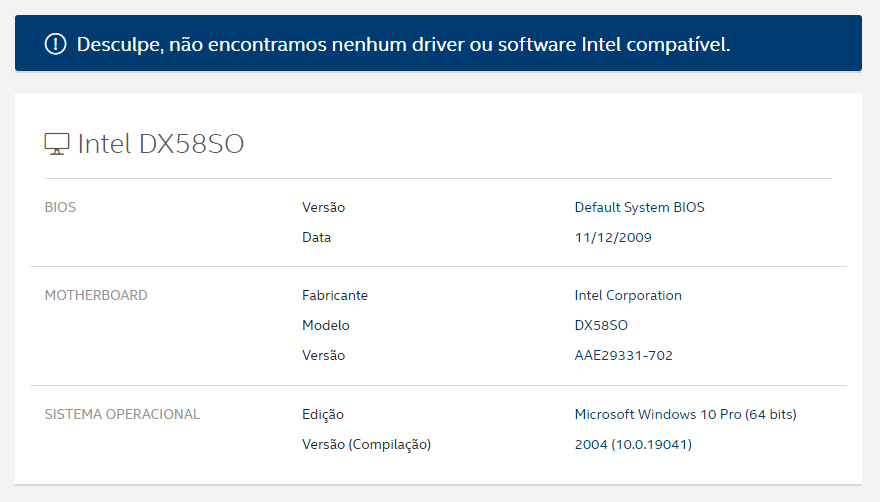The image size is (880, 502).
Task: Click the BIOS Versão label
Action: (323, 207)
